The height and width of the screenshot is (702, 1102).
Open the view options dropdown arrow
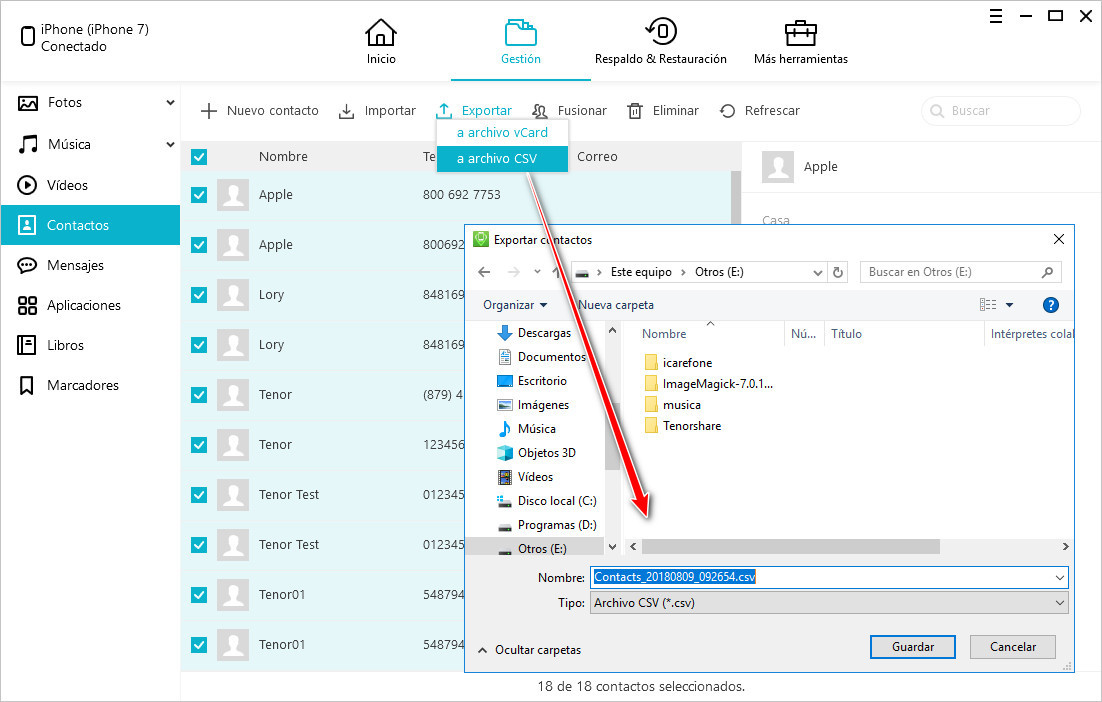pos(1009,305)
